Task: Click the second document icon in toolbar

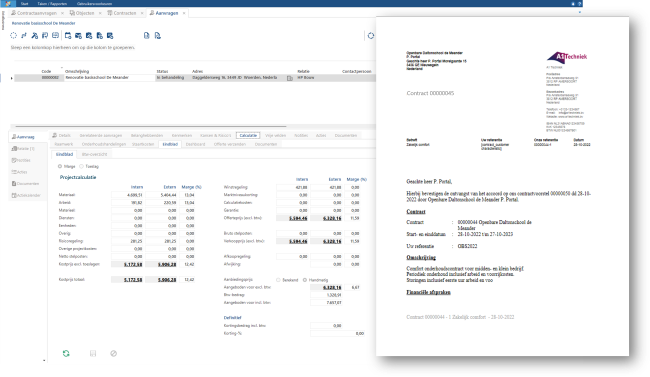Action: [x=158, y=36]
